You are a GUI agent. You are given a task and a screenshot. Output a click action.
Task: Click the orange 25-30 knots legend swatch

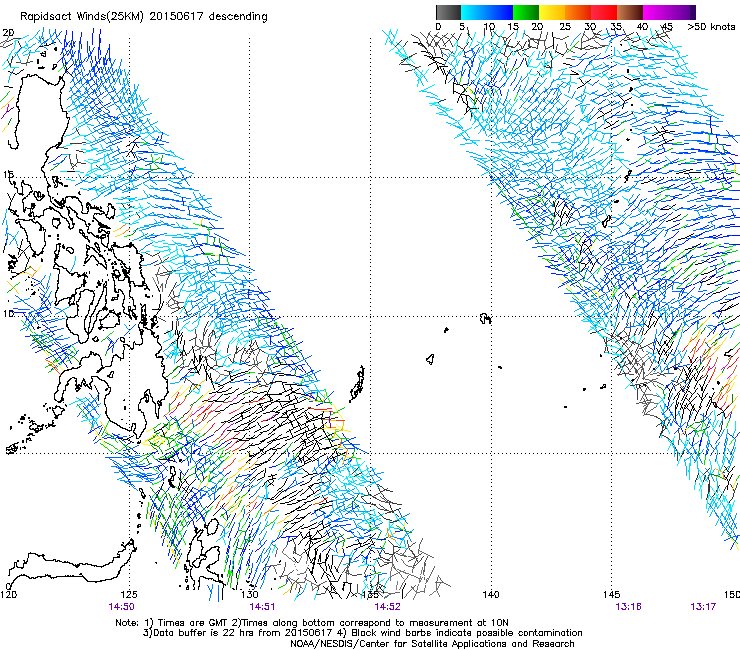(578, 12)
